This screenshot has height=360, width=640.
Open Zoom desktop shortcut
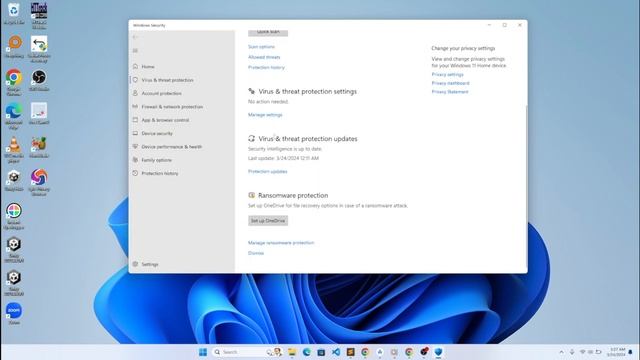pyautogui.click(x=13, y=313)
